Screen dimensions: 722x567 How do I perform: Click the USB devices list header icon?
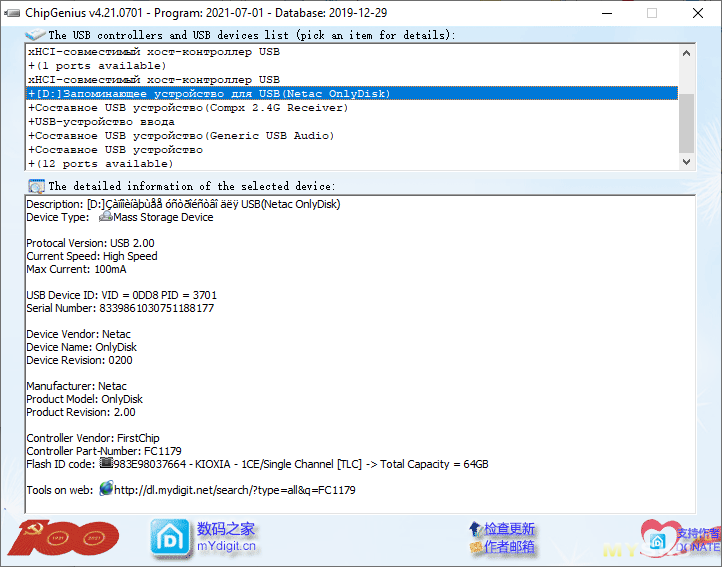(36, 34)
